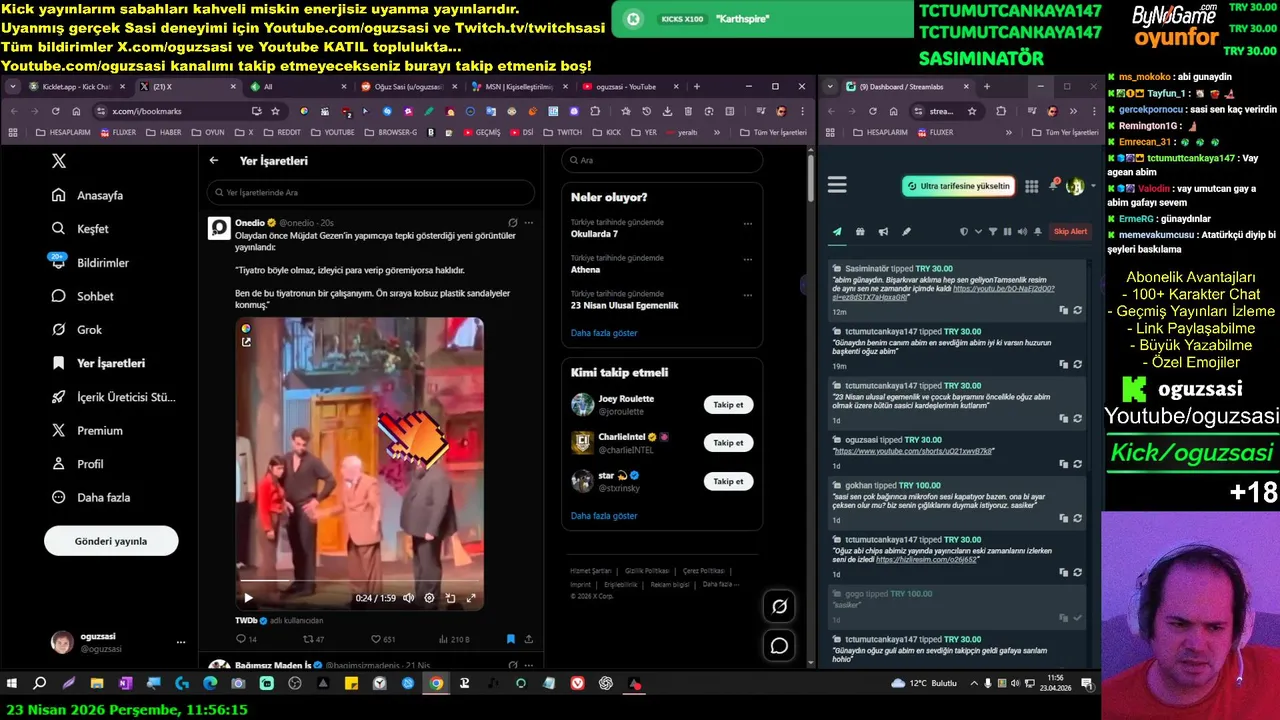Open the X logo home link

click(x=59, y=161)
